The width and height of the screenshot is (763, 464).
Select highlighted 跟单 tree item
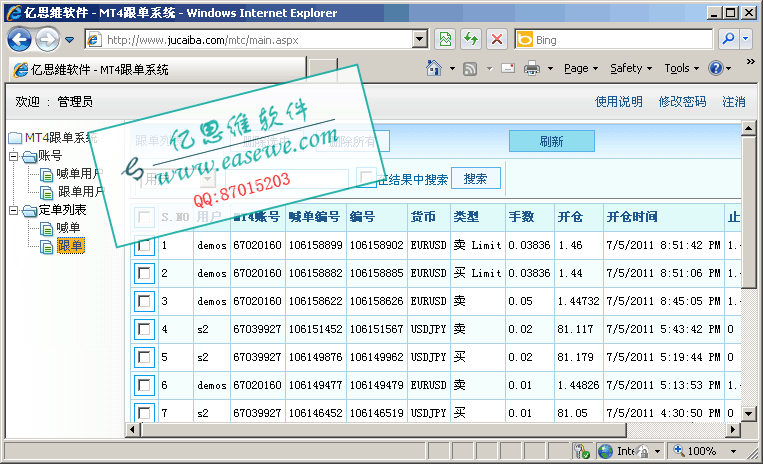(x=70, y=246)
